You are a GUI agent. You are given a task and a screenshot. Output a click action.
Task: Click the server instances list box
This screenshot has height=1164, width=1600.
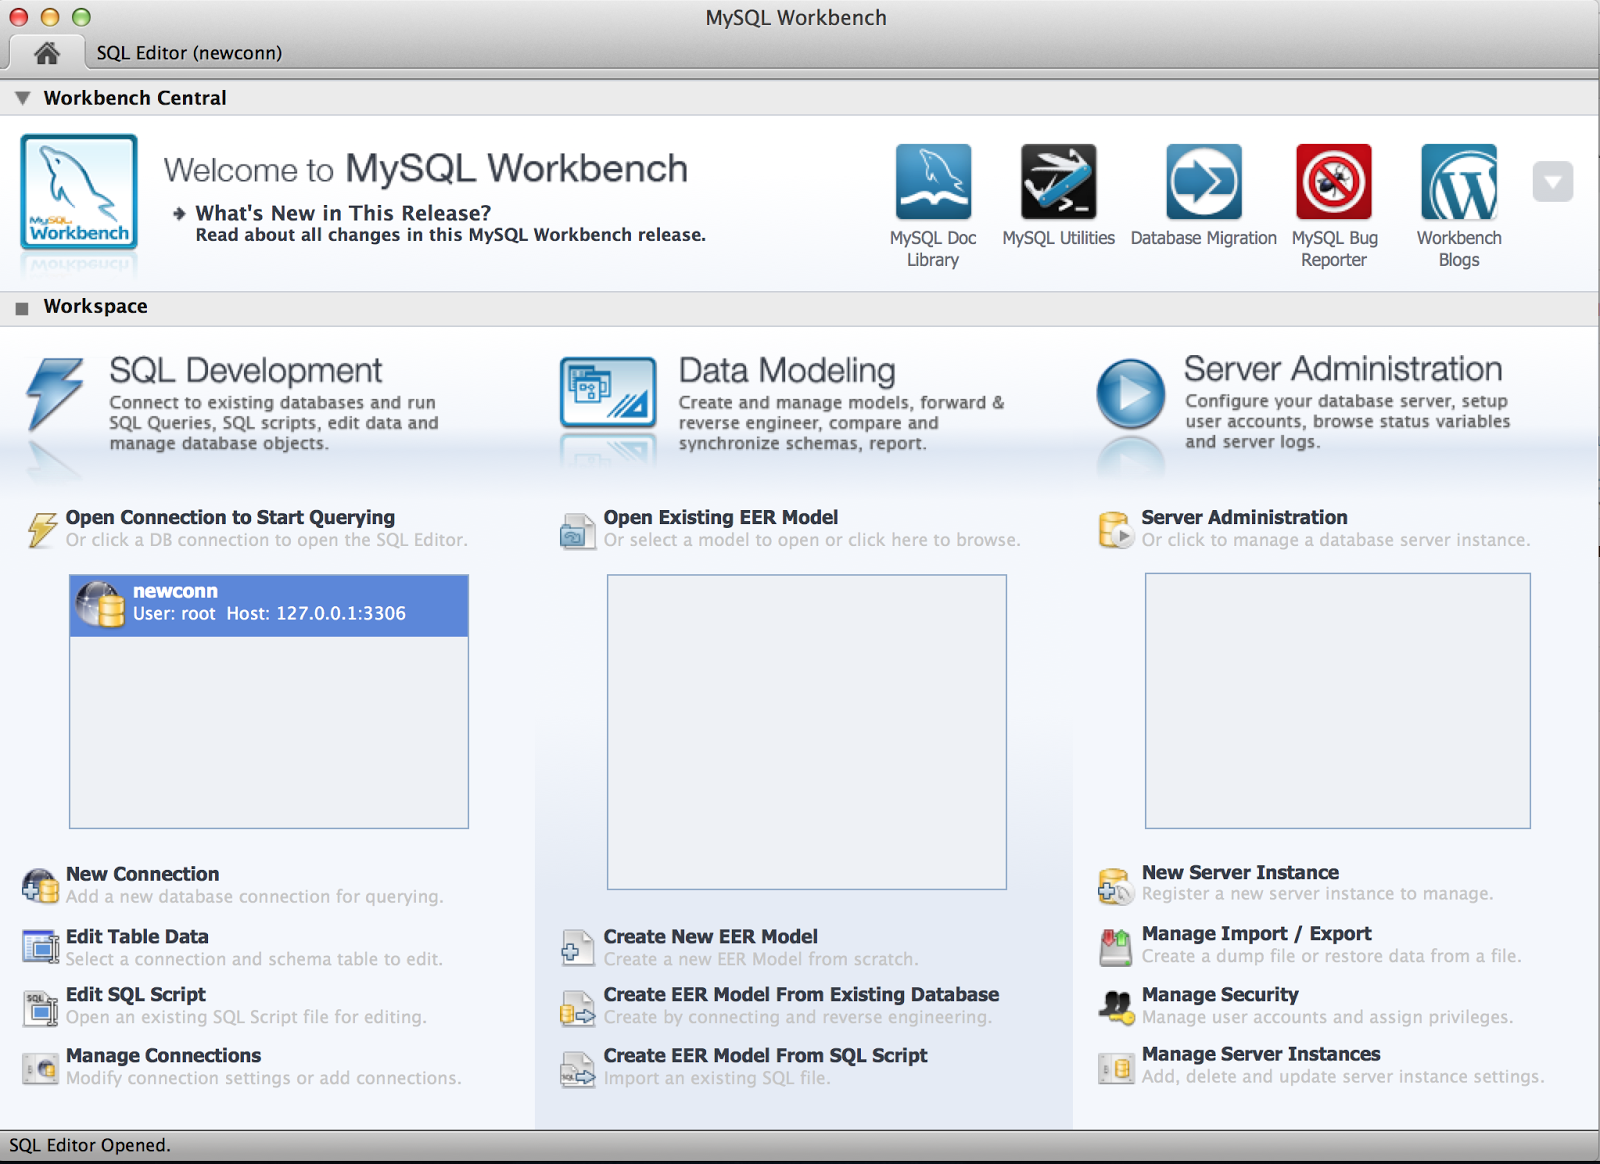pyautogui.click(x=1338, y=701)
